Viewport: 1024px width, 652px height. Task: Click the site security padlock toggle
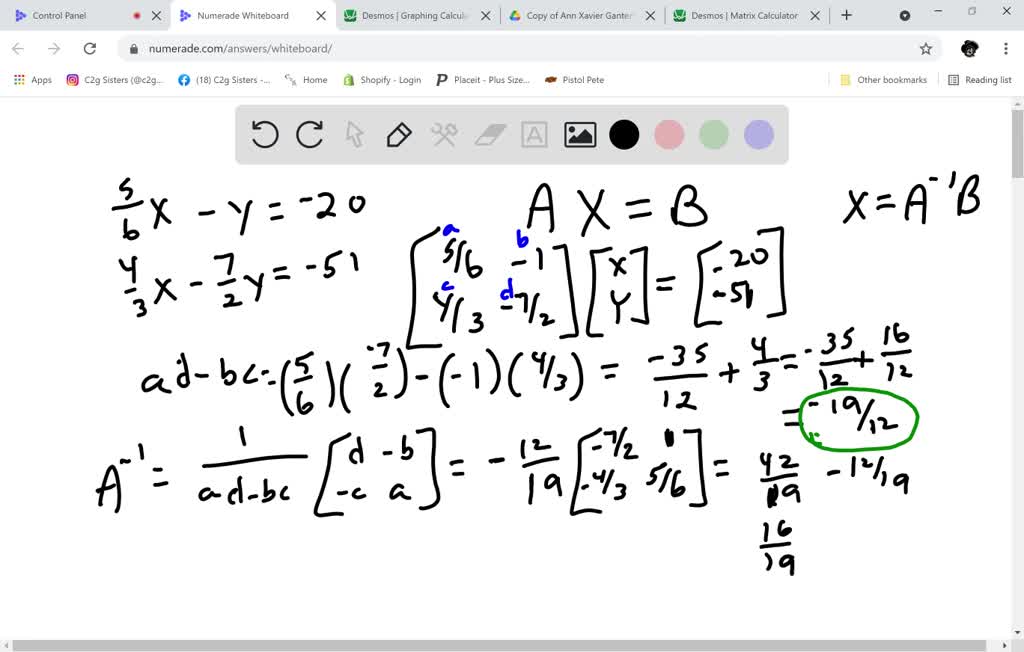[x=133, y=48]
